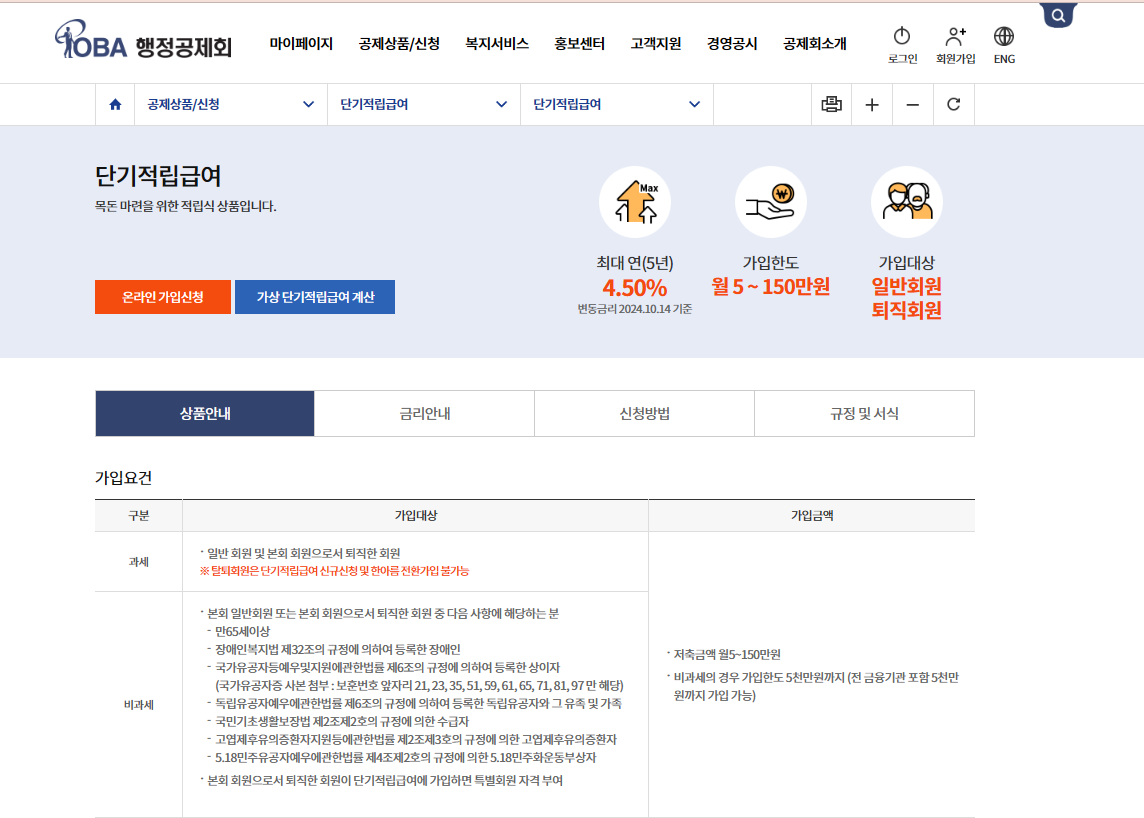Switch to the 신청방법 tab

click(x=644, y=414)
